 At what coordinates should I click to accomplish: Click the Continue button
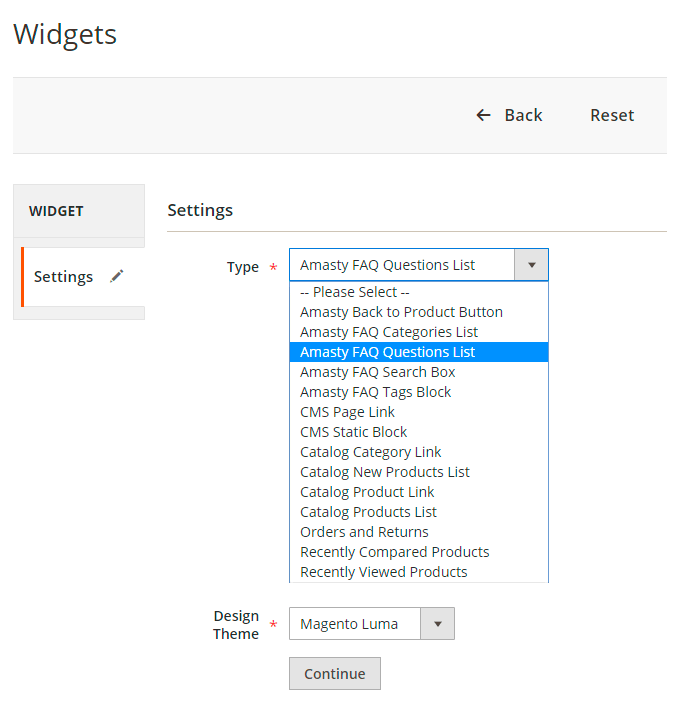(x=335, y=674)
